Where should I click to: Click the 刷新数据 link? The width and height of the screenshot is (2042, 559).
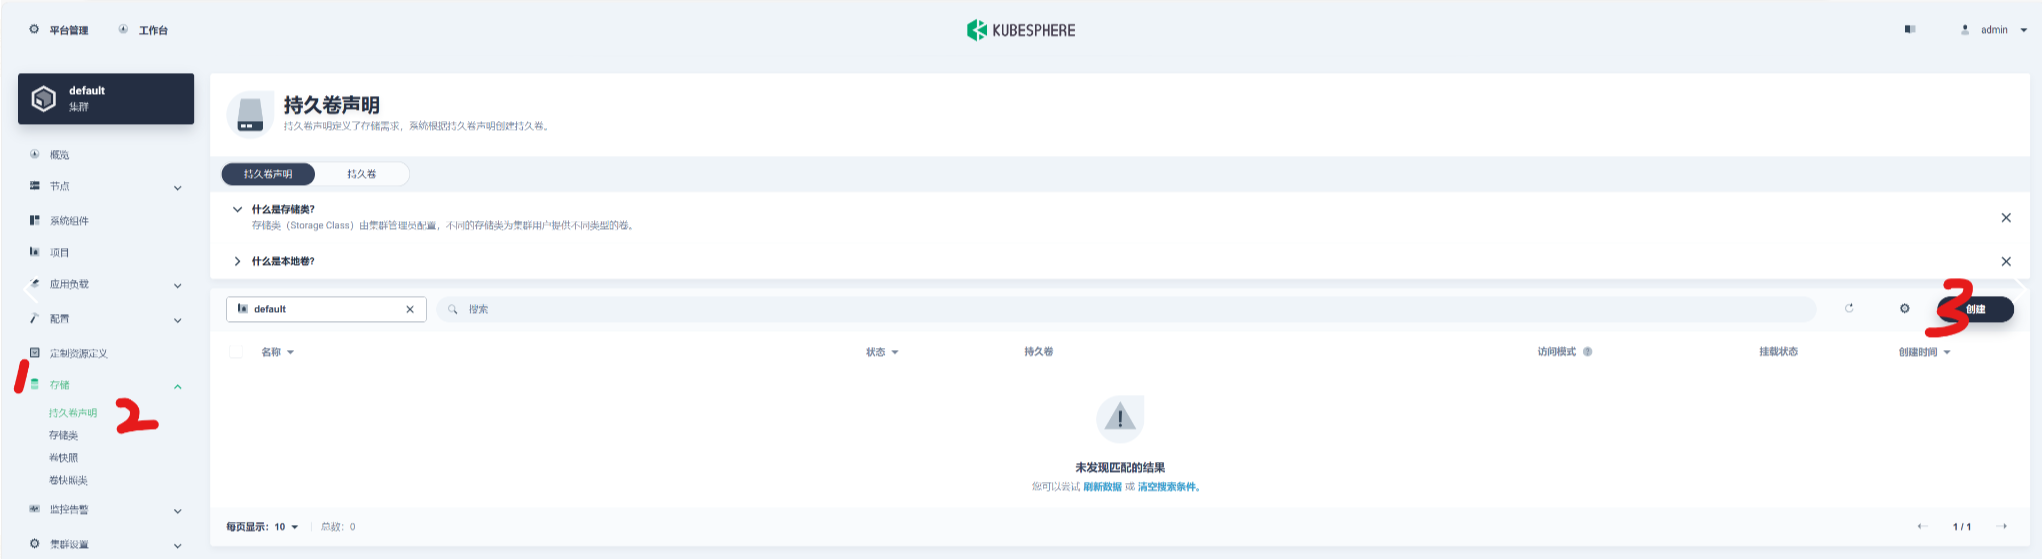tap(1102, 487)
